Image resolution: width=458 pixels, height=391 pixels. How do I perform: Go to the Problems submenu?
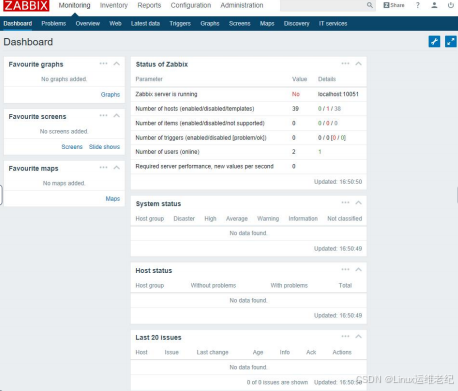click(54, 24)
